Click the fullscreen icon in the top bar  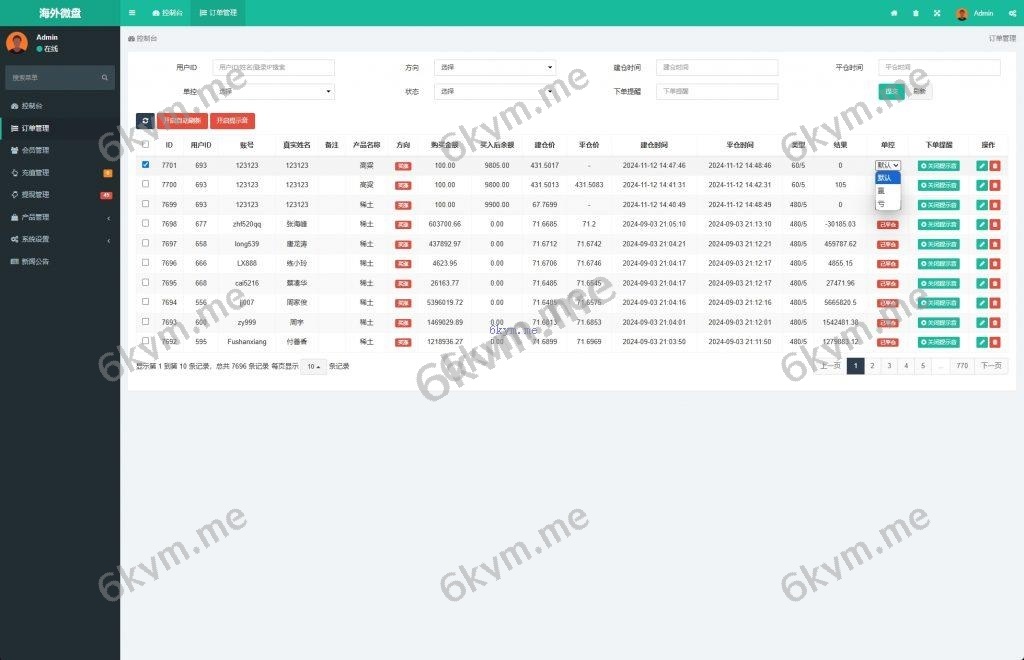[935, 13]
